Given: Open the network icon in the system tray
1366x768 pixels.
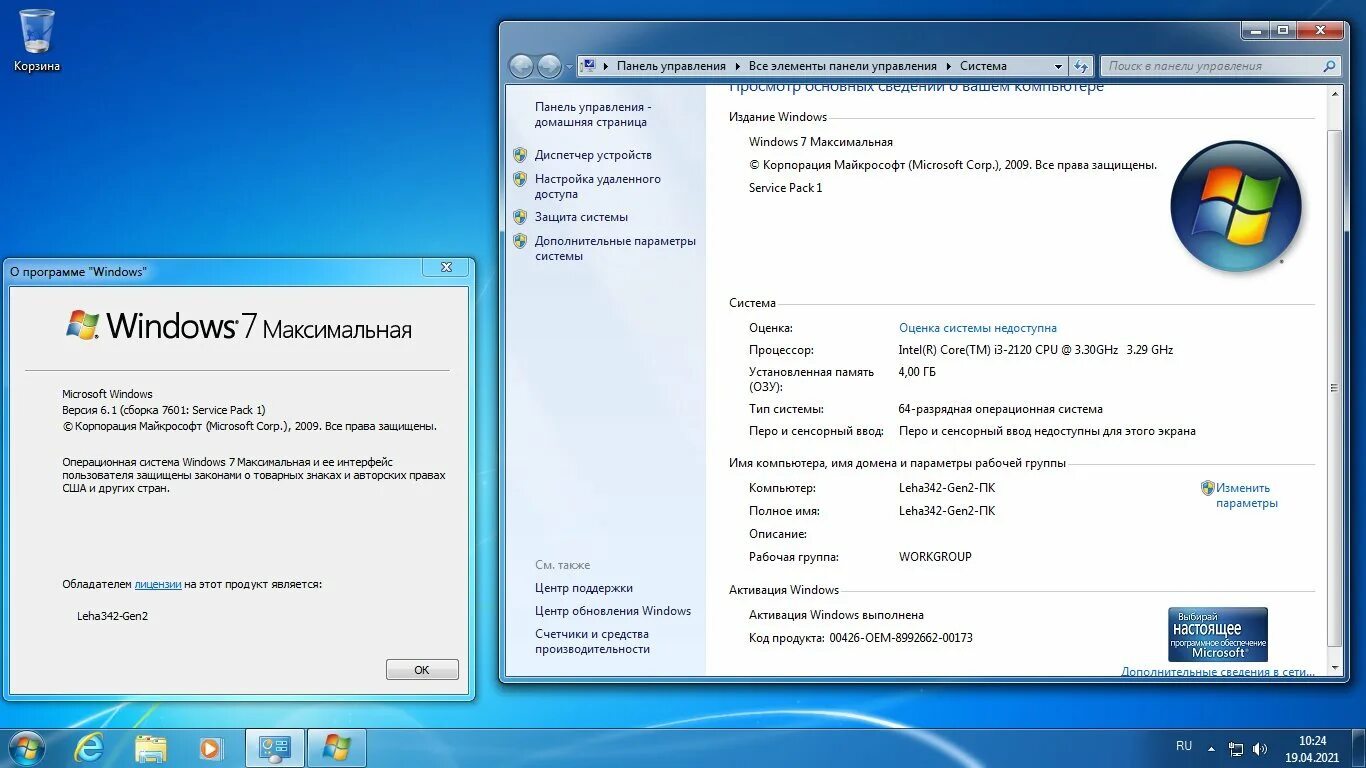Looking at the screenshot, I should (x=1236, y=748).
